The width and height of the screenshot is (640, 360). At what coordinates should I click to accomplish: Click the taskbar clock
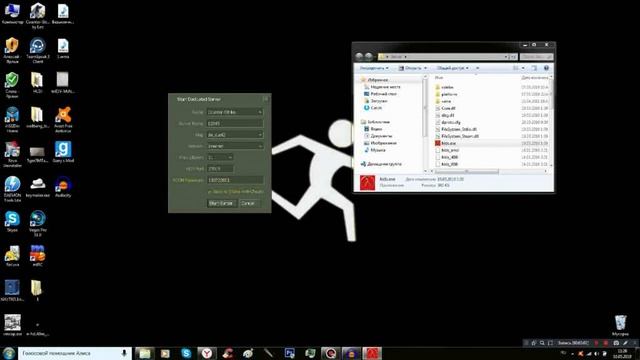(x=622, y=353)
